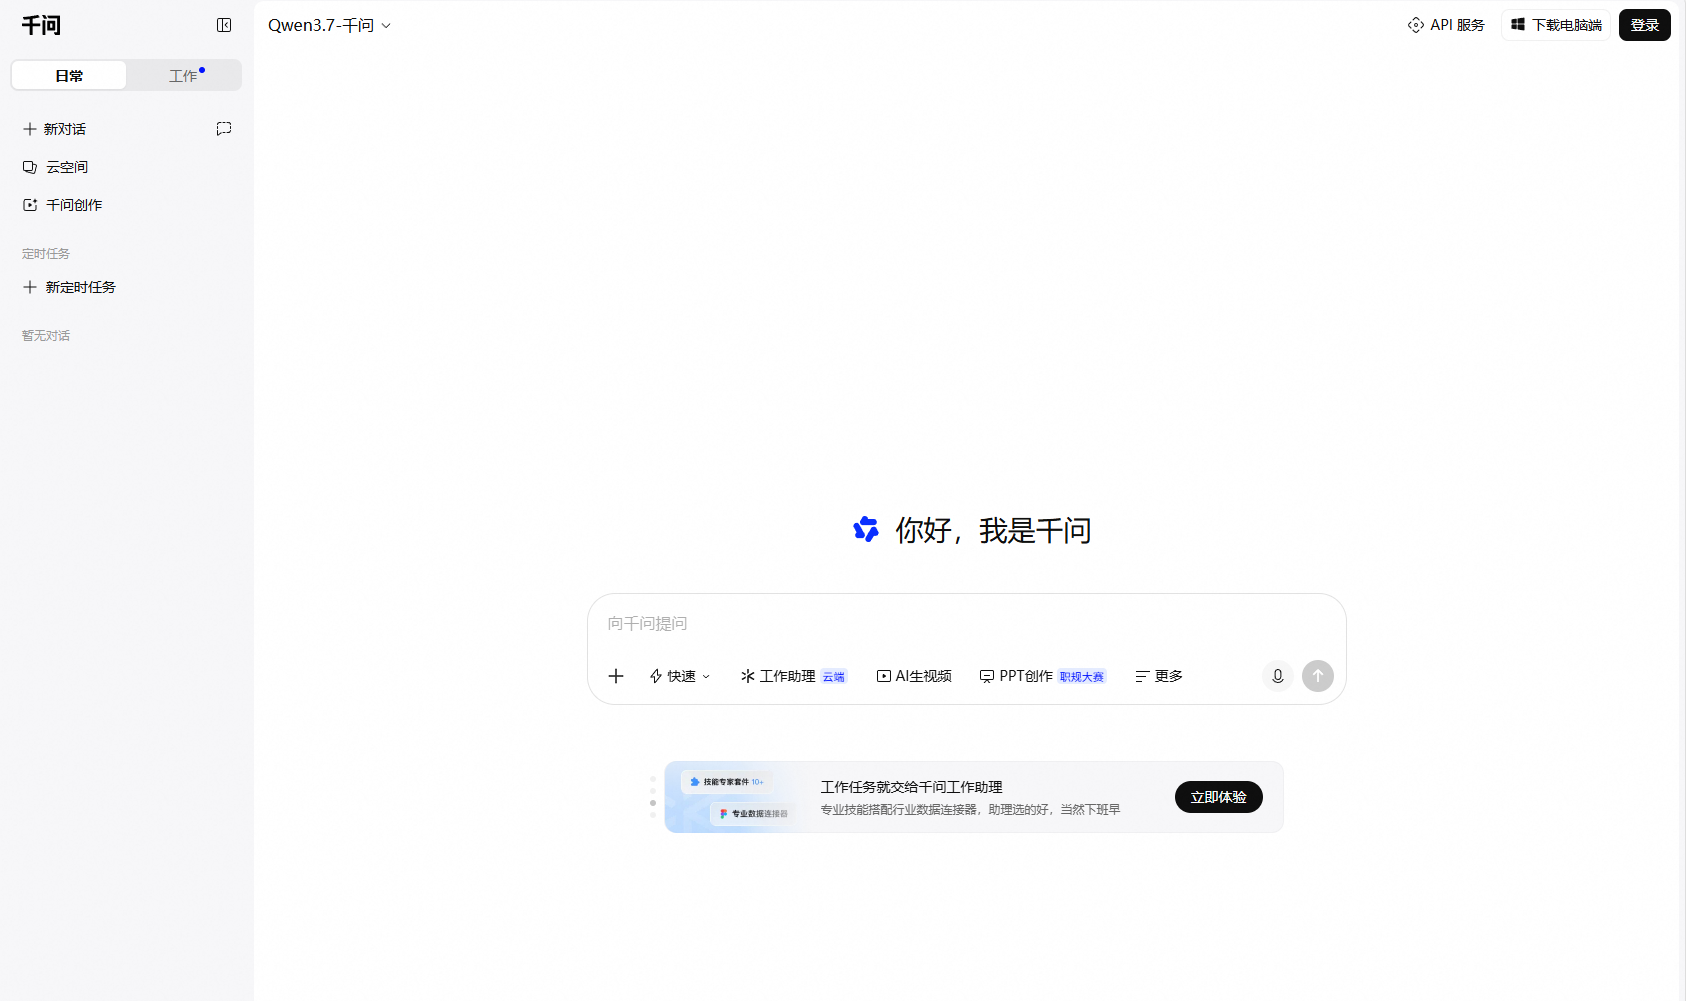Viewport: 1688px width, 1001px height.
Task: Click the banner carousel dots
Action: tap(653, 797)
